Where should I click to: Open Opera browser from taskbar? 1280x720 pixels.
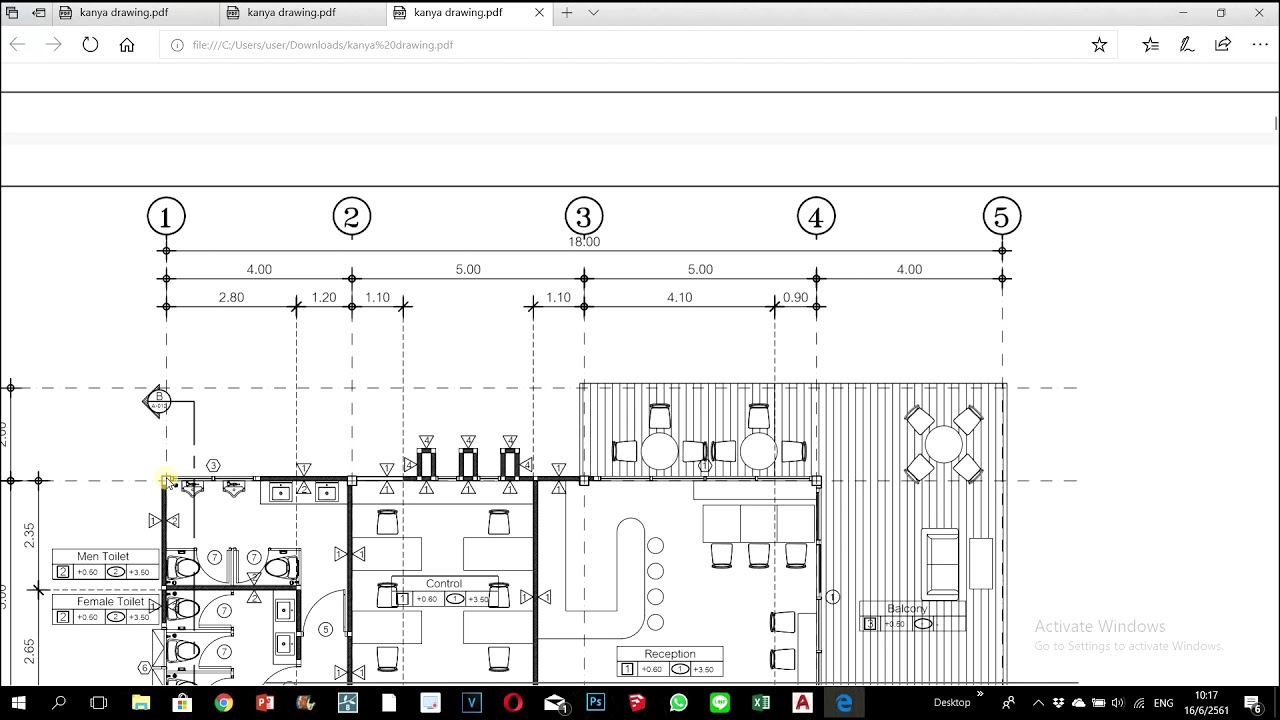pyautogui.click(x=513, y=703)
